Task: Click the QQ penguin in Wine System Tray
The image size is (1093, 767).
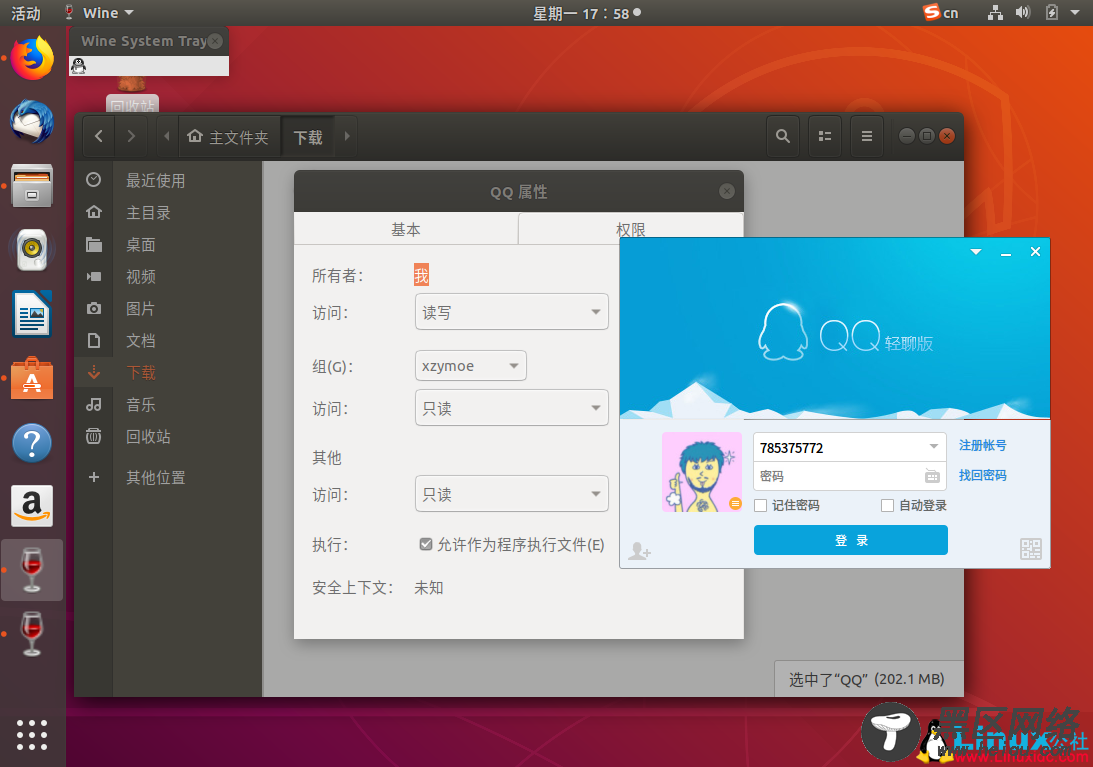Action: (79, 66)
